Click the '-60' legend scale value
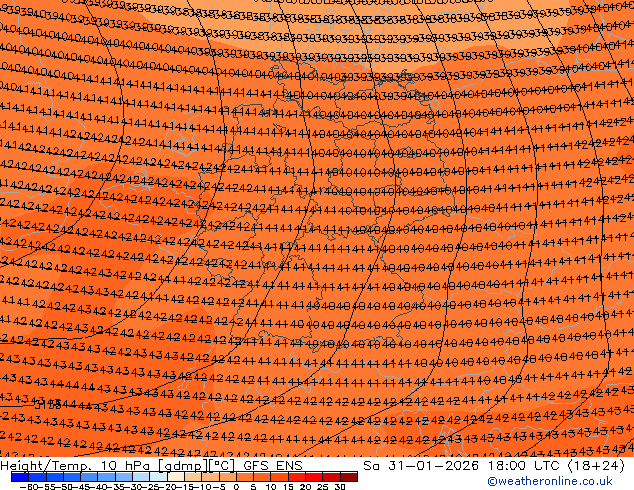 tap(28, 487)
